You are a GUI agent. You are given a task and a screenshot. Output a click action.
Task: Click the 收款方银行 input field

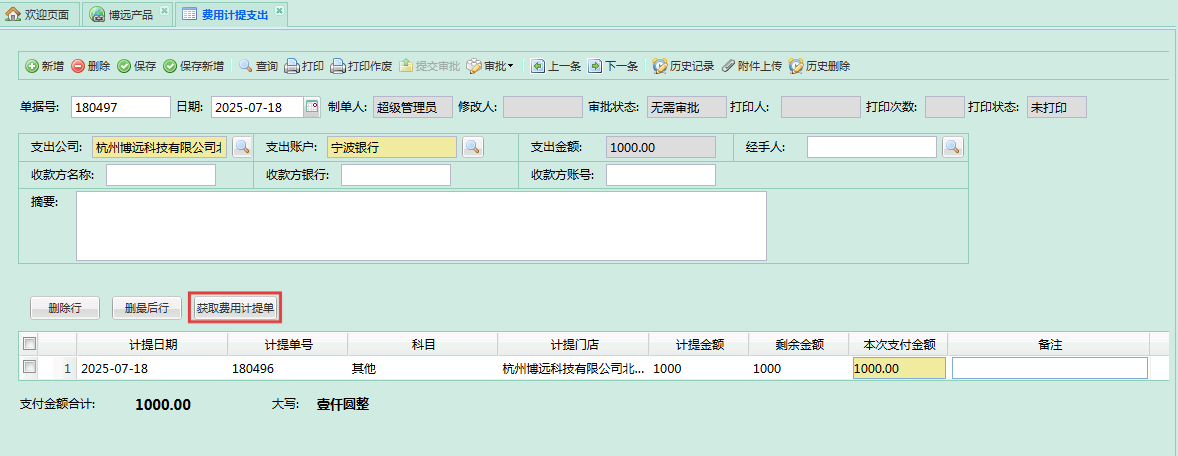(396, 174)
